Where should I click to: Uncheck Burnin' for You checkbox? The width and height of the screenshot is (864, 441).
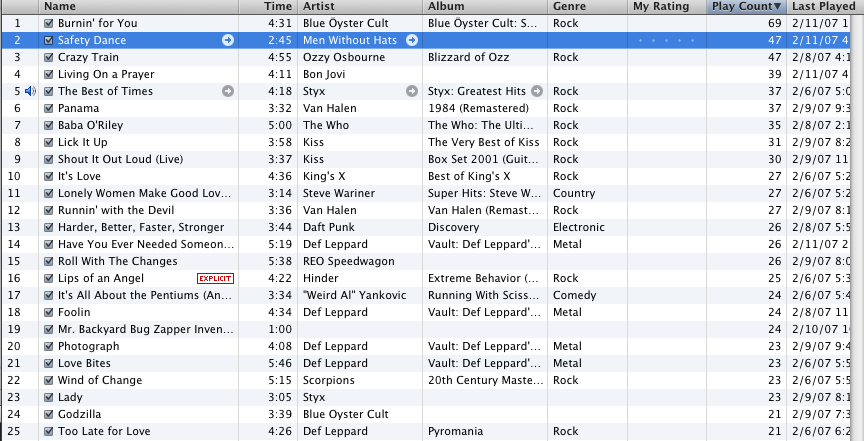[48, 24]
